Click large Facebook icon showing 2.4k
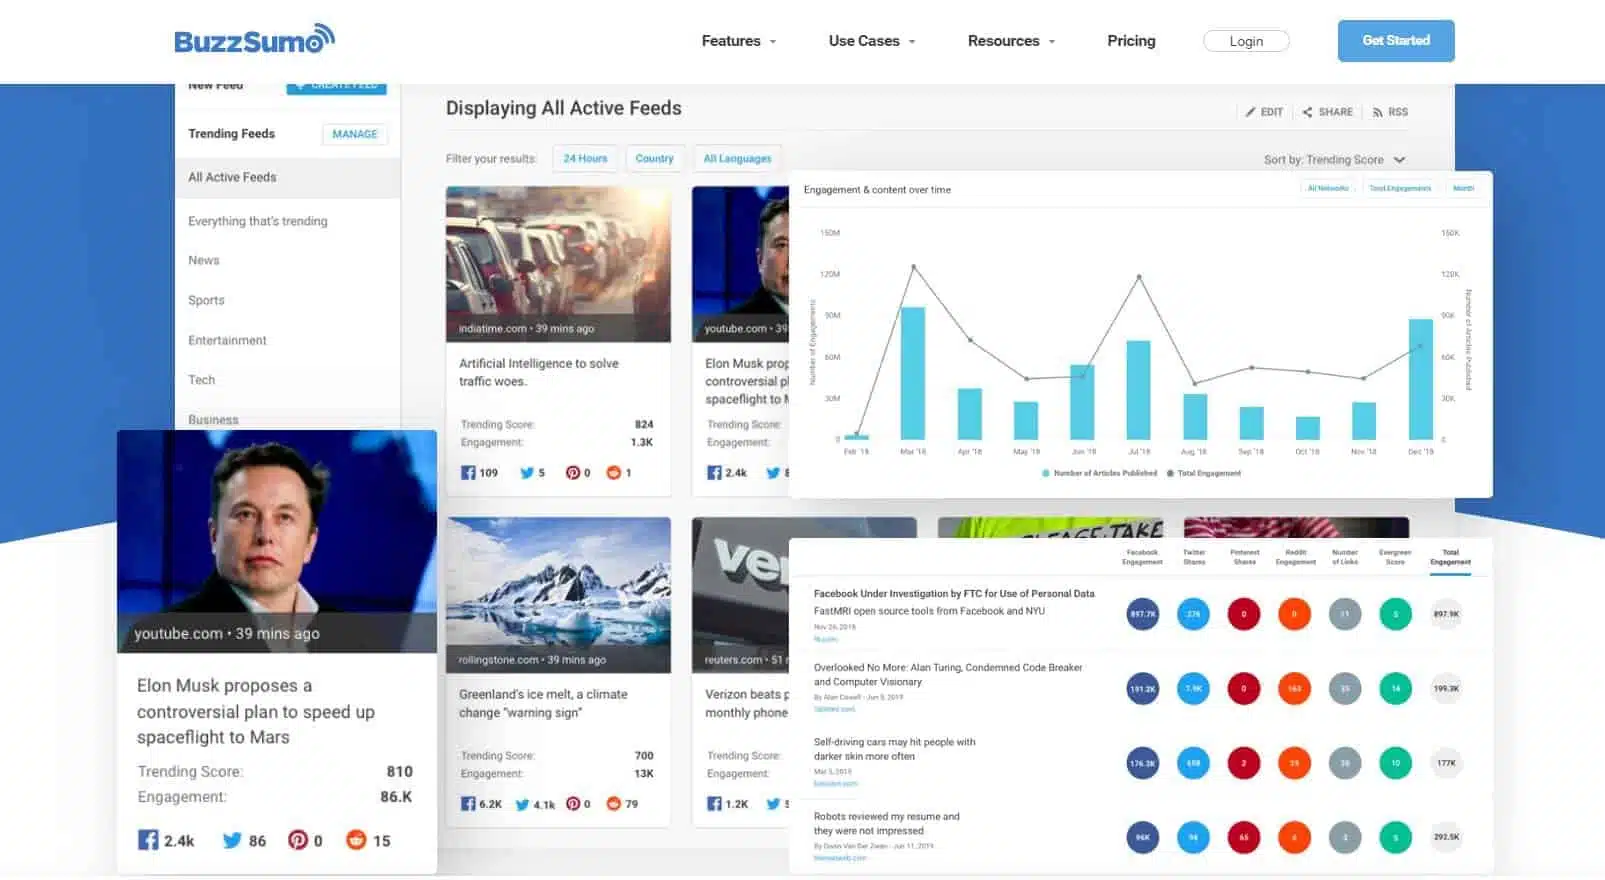The height and width of the screenshot is (880, 1605). (x=148, y=840)
